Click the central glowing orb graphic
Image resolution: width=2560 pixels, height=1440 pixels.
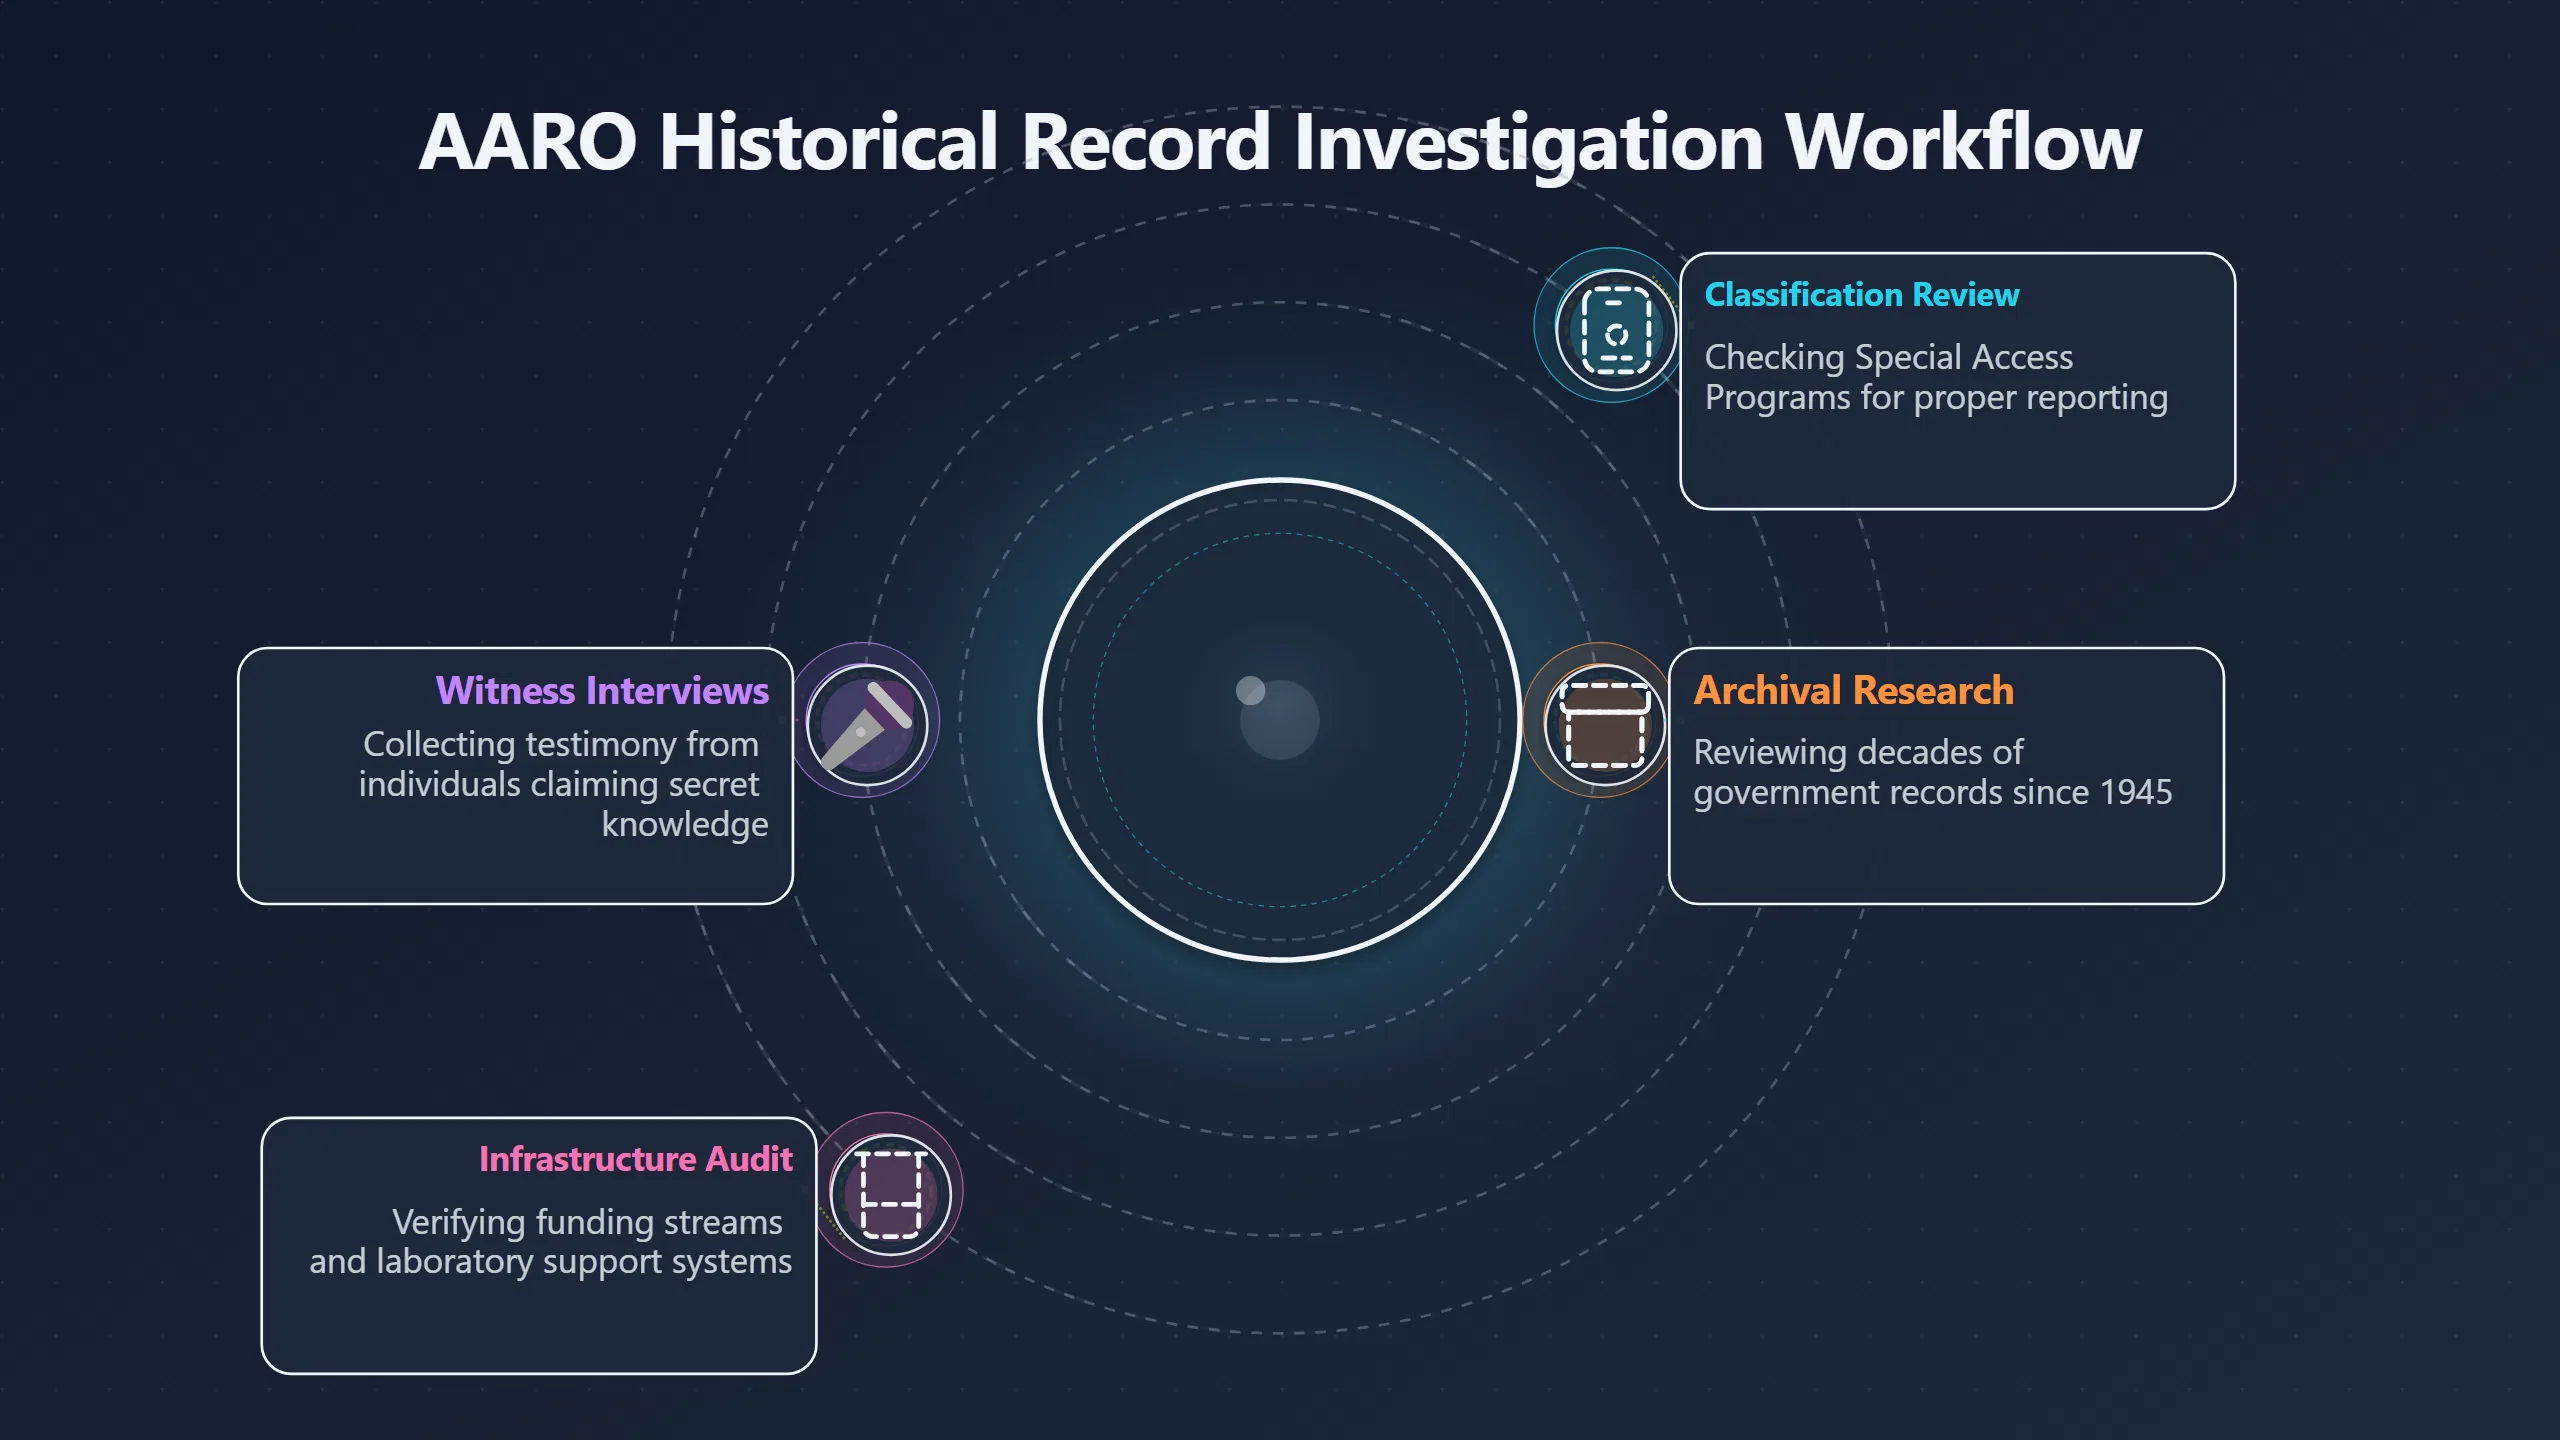pyautogui.click(x=1280, y=720)
